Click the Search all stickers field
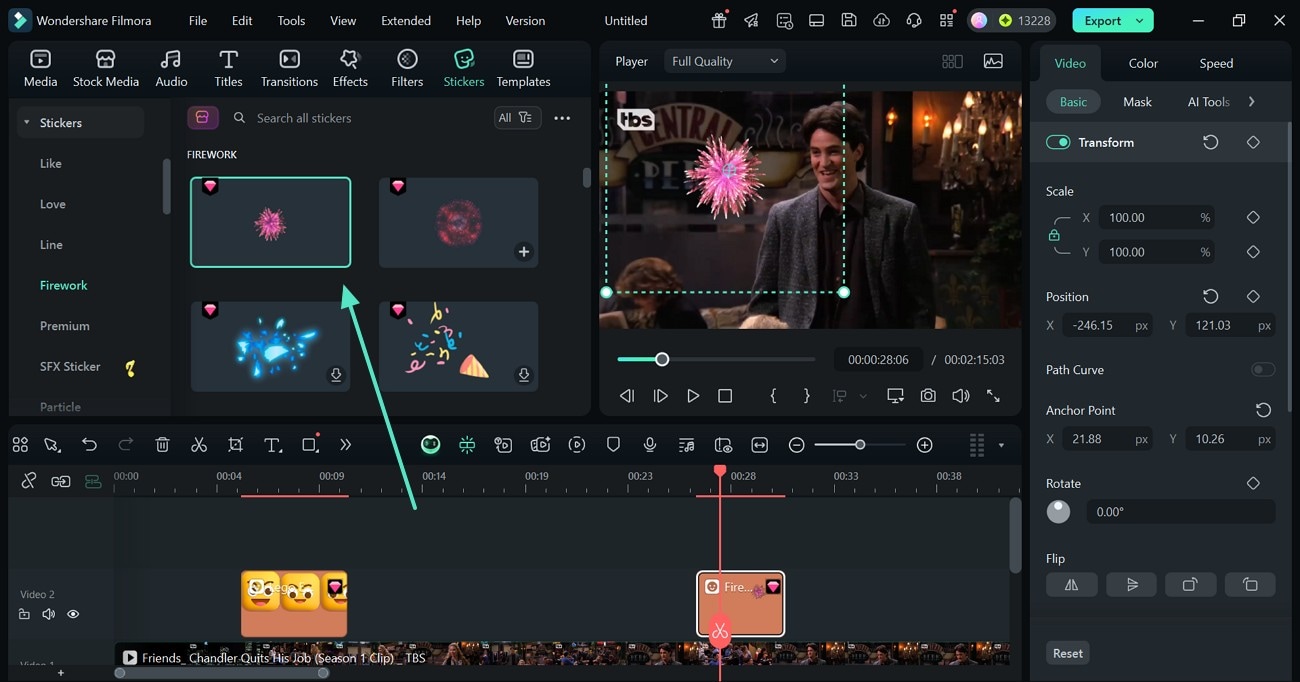Viewport: 1300px width, 682px height. pos(360,118)
